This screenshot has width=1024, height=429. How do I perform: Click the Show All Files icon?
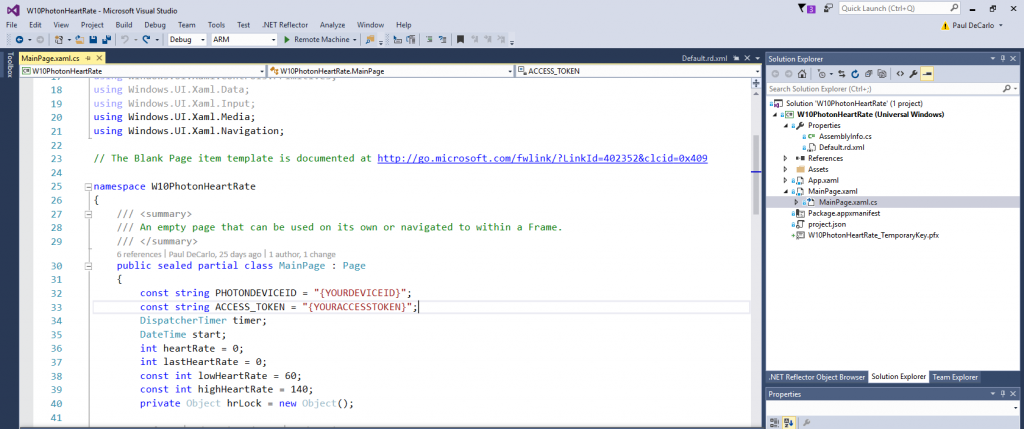point(882,74)
